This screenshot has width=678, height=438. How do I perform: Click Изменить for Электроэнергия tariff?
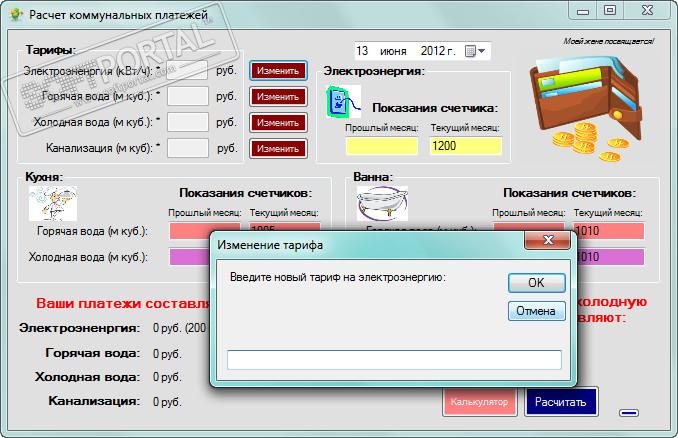pyautogui.click(x=278, y=71)
